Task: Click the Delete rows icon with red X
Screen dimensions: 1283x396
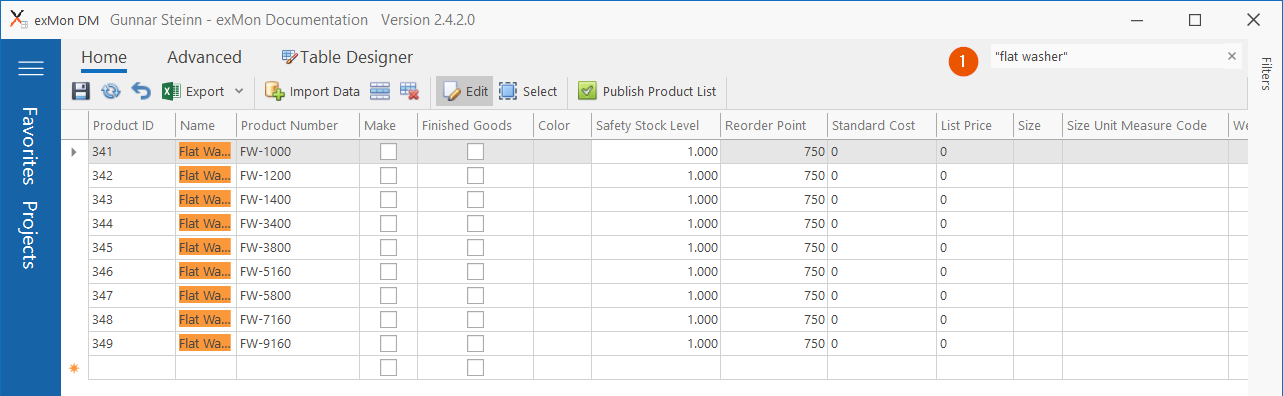Action: (409, 91)
